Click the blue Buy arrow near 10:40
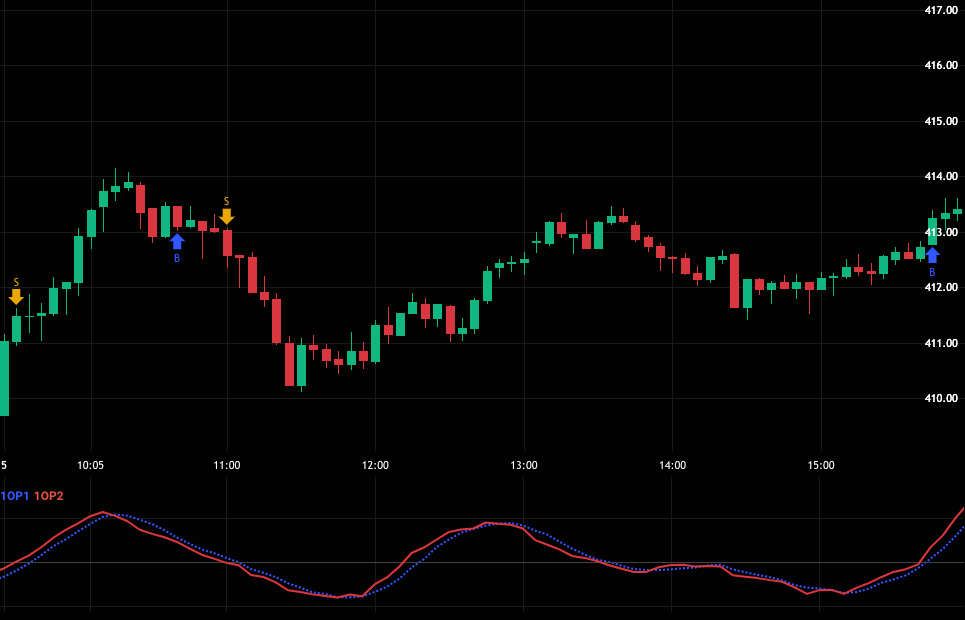The height and width of the screenshot is (620, 965). [x=177, y=241]
